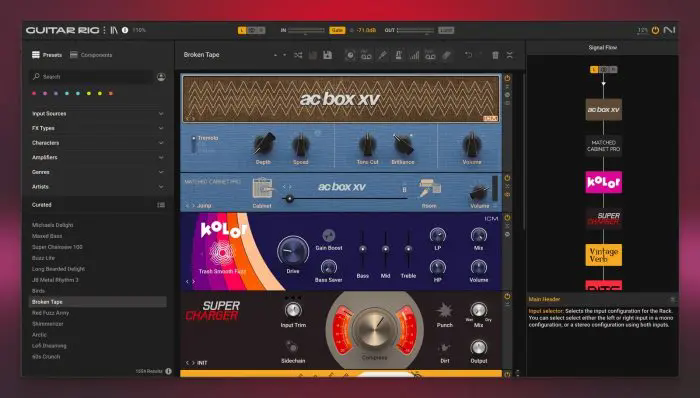Click the Cabinet icon in Matched Cabinet Pro
Screen dimensions: 700x398
point(262,188)
